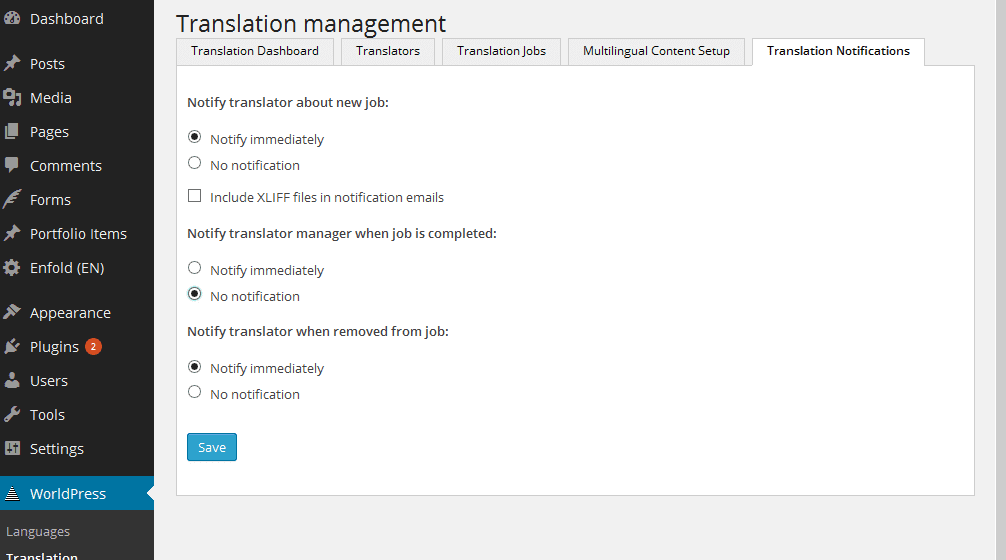Click the Pages stacked-sheets icon

tap(12, 132)
